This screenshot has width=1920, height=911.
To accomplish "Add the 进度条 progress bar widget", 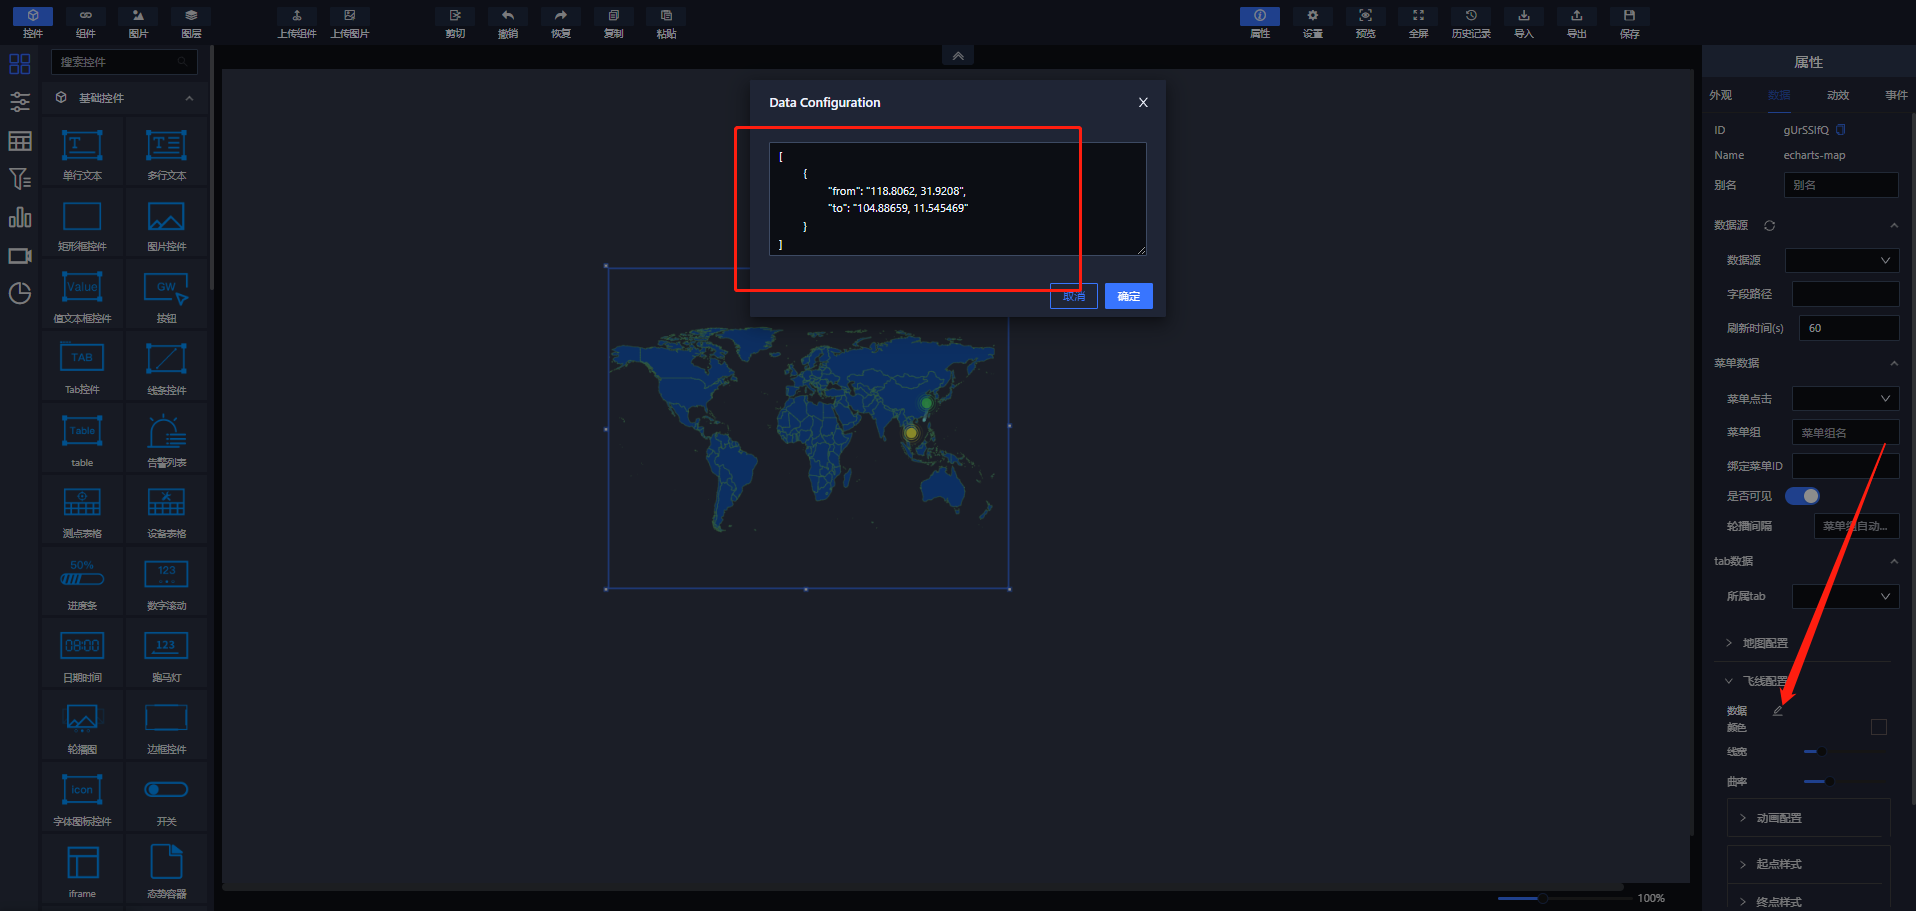I will click(82, 581).
